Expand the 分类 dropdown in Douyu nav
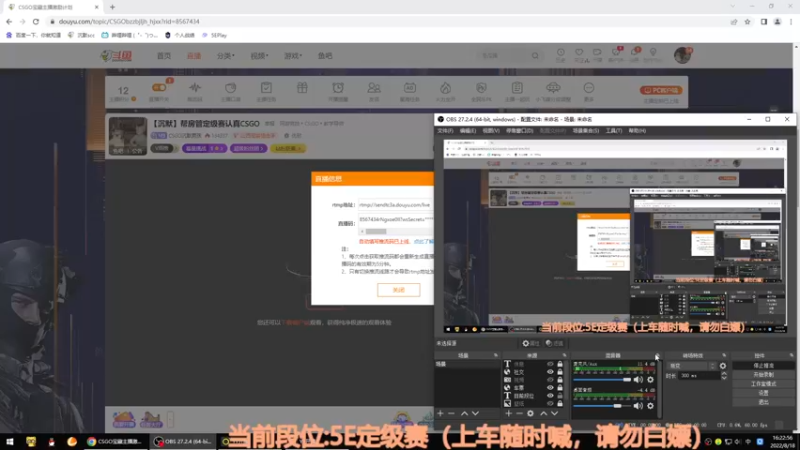The image size is (800, 450). click(226, 56)
